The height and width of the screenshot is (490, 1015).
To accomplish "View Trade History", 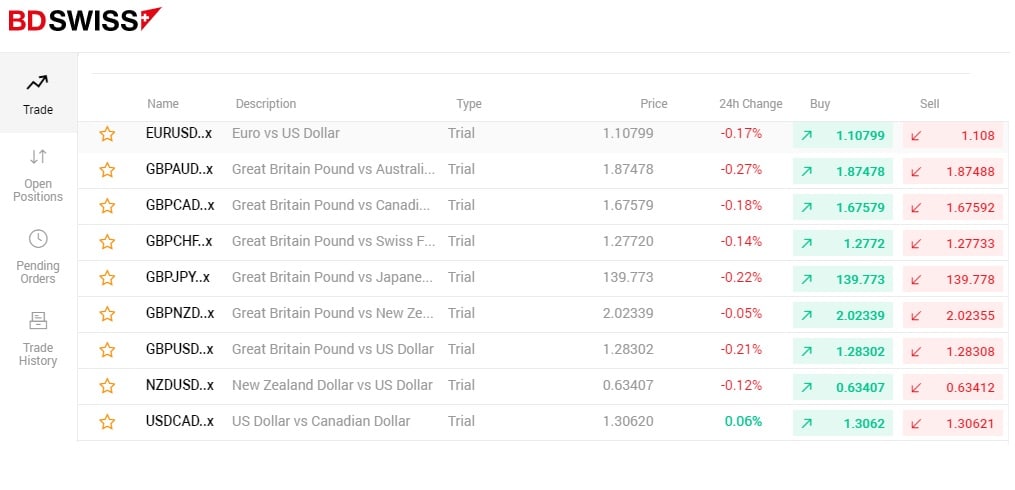I will [x=38, y=338].
